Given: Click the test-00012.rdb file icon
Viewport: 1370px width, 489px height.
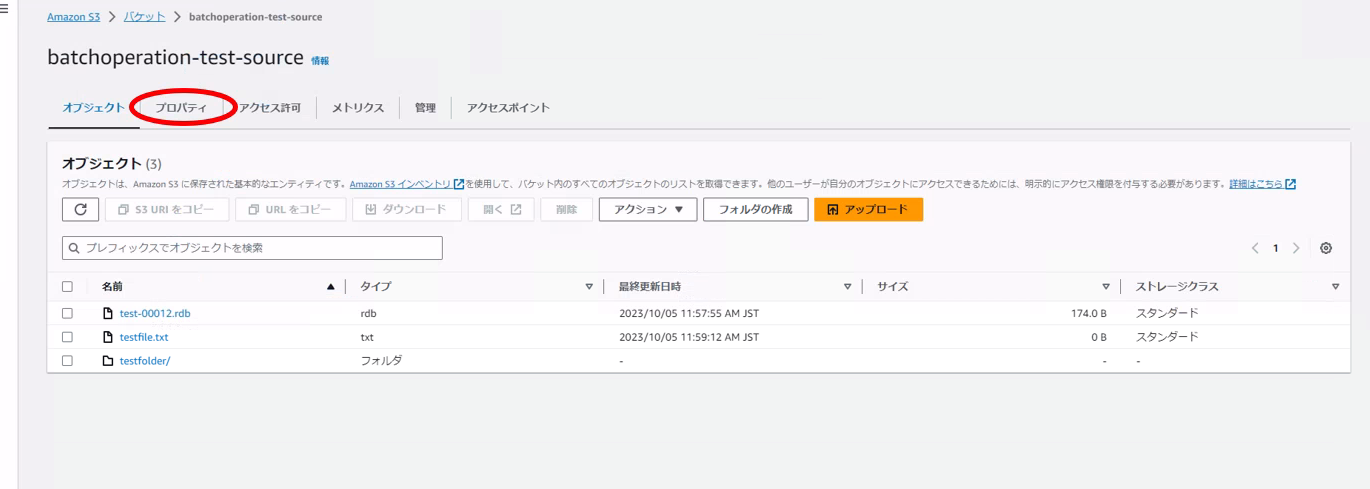Looking at the screenshot, I should click(108, 313).
